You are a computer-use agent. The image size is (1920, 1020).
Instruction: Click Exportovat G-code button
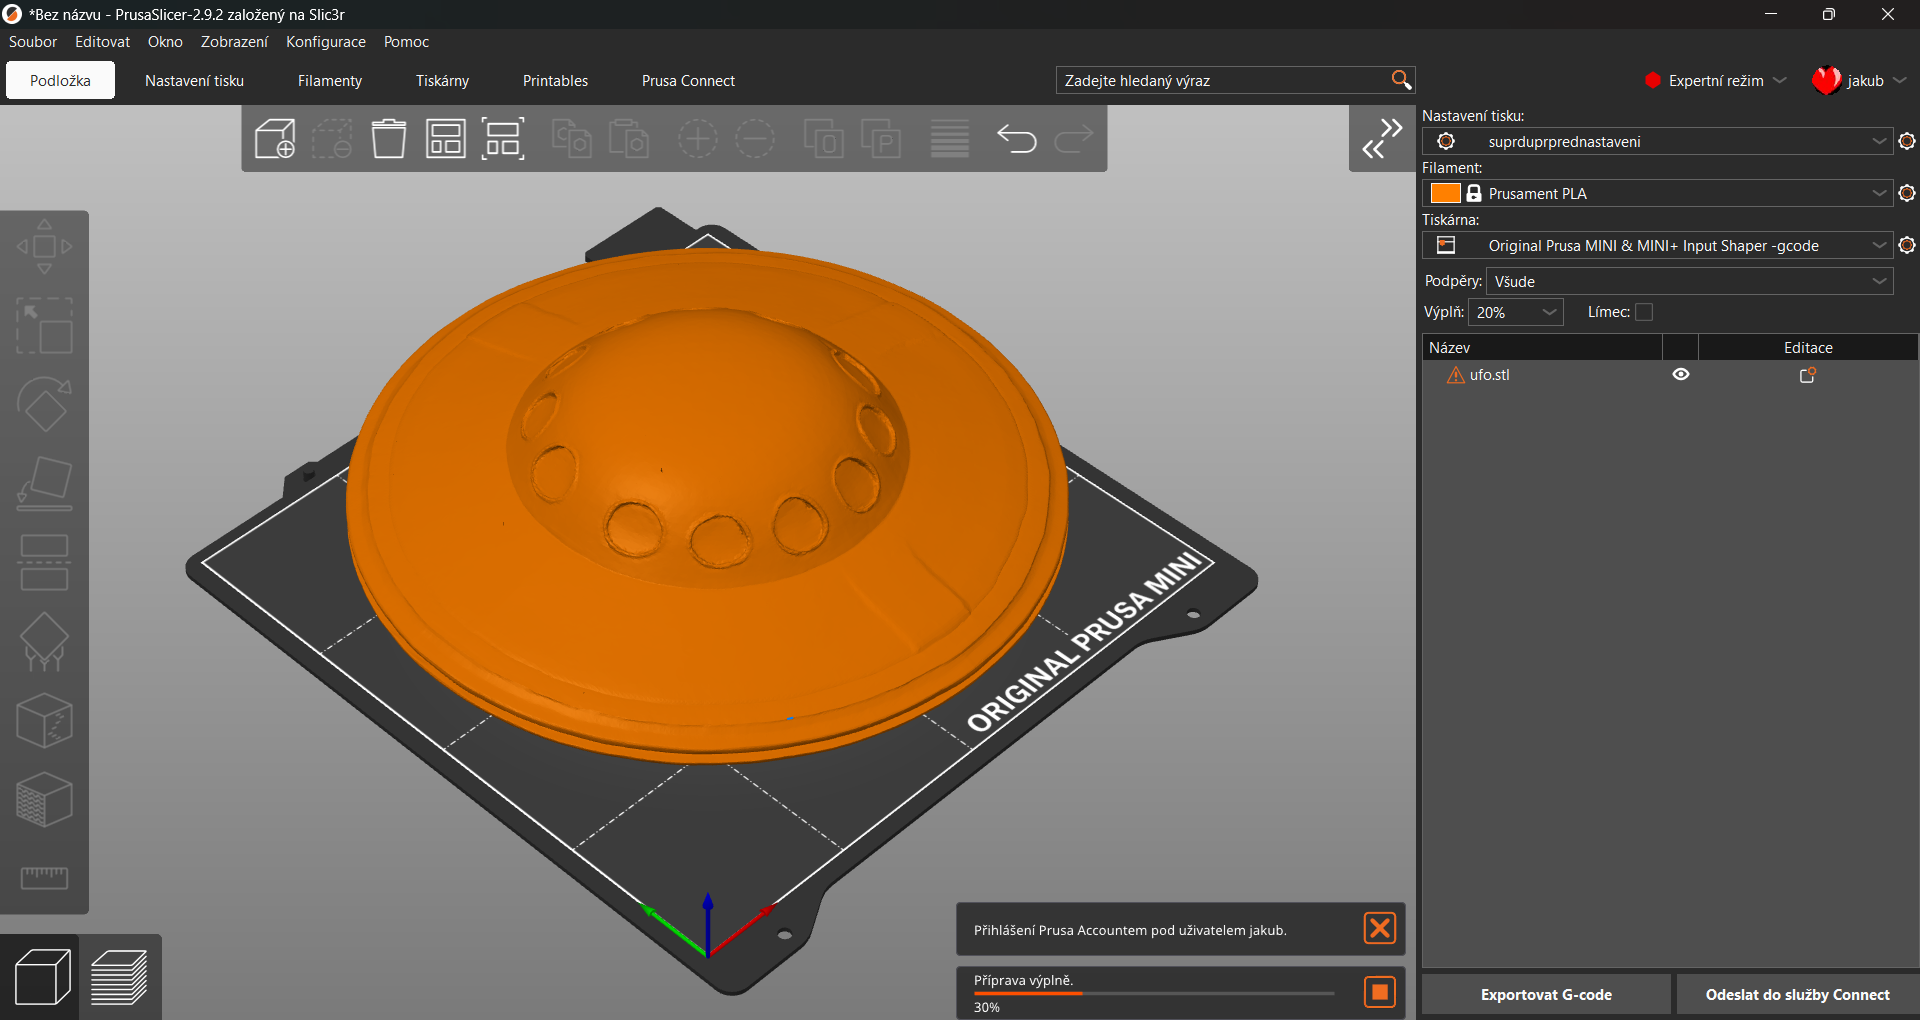pyautogui.click(x=1546, y=994)
